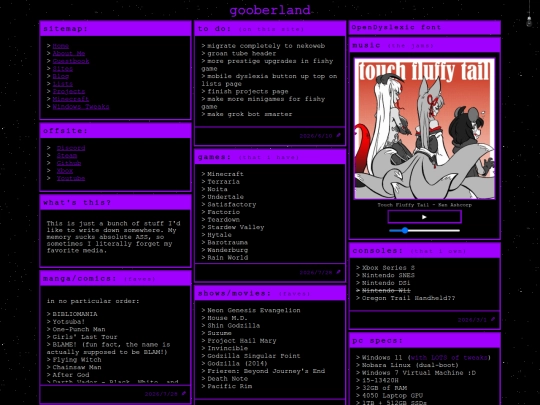Image resolution: width=540 pixels, height=405 pixels.
Task: Click "House M.D." in shows list
Action: [227, 318]
